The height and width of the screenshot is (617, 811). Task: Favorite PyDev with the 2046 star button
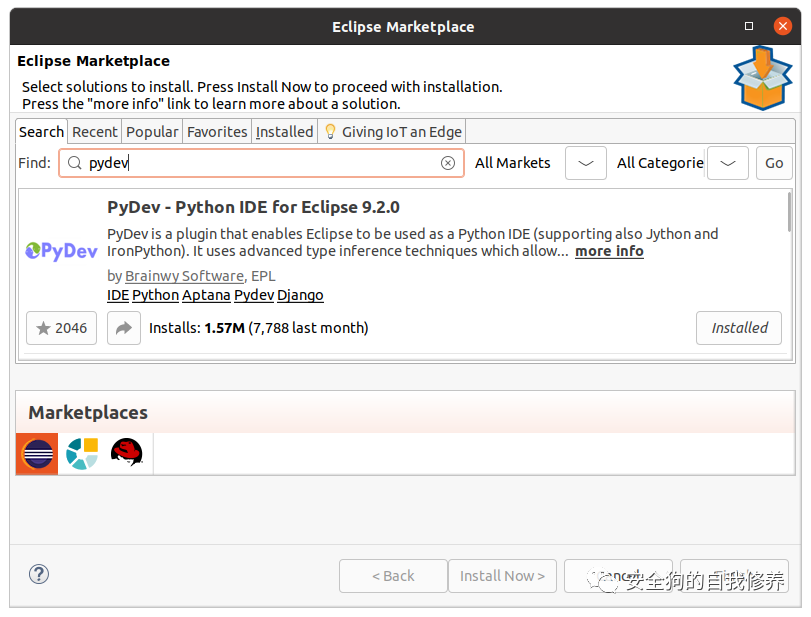coord(62,328)
